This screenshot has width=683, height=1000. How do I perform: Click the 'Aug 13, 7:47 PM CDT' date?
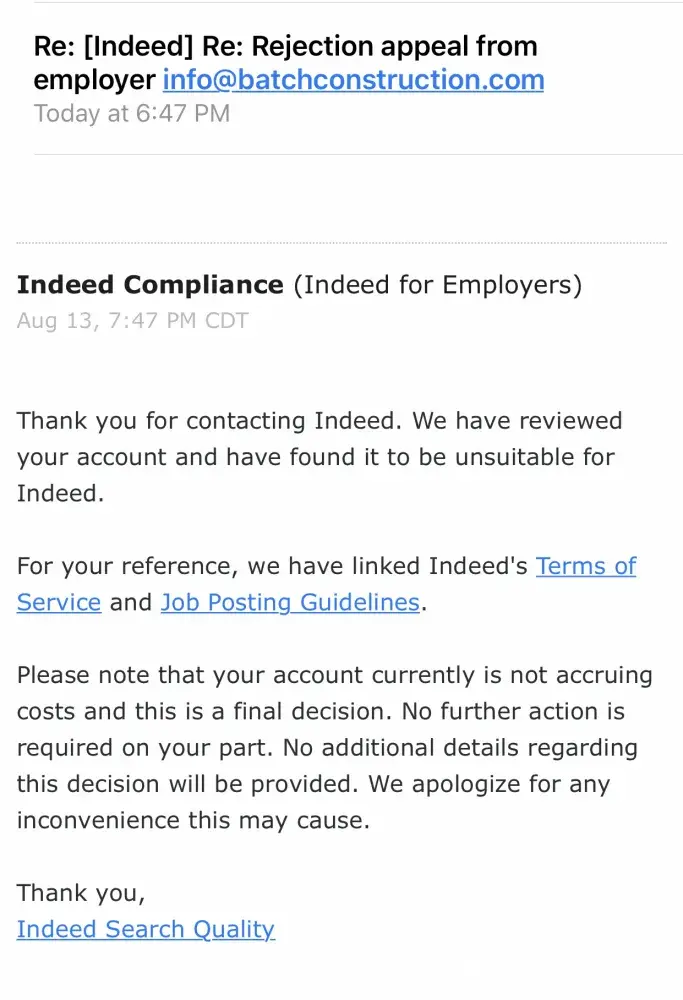point(132,321)
